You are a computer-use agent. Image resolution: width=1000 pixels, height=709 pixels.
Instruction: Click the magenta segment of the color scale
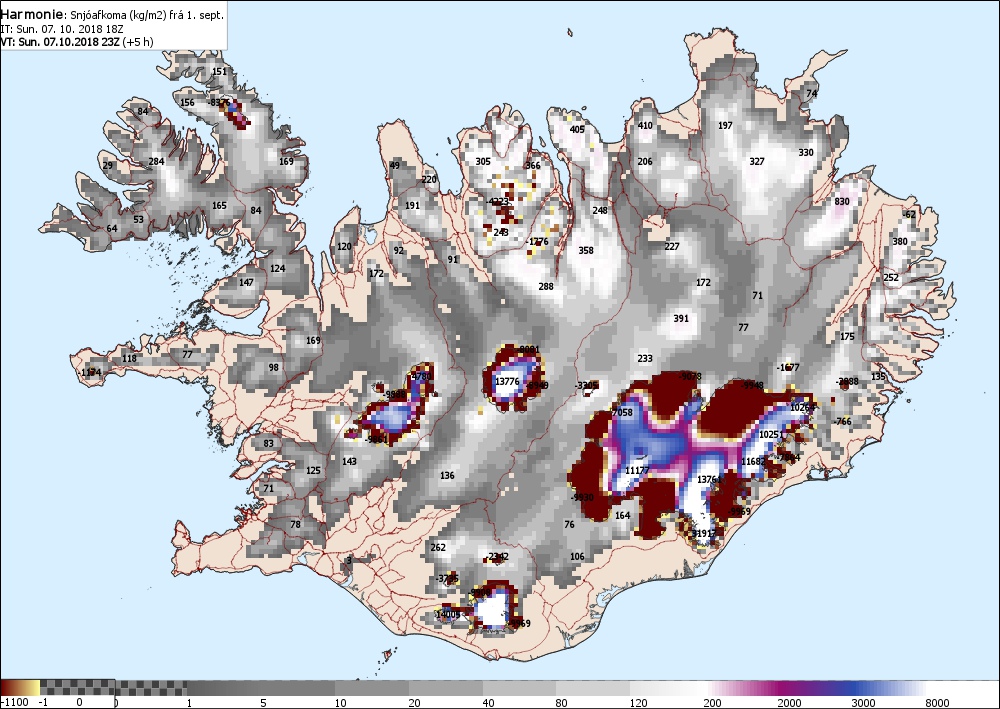tap(778, 687)
